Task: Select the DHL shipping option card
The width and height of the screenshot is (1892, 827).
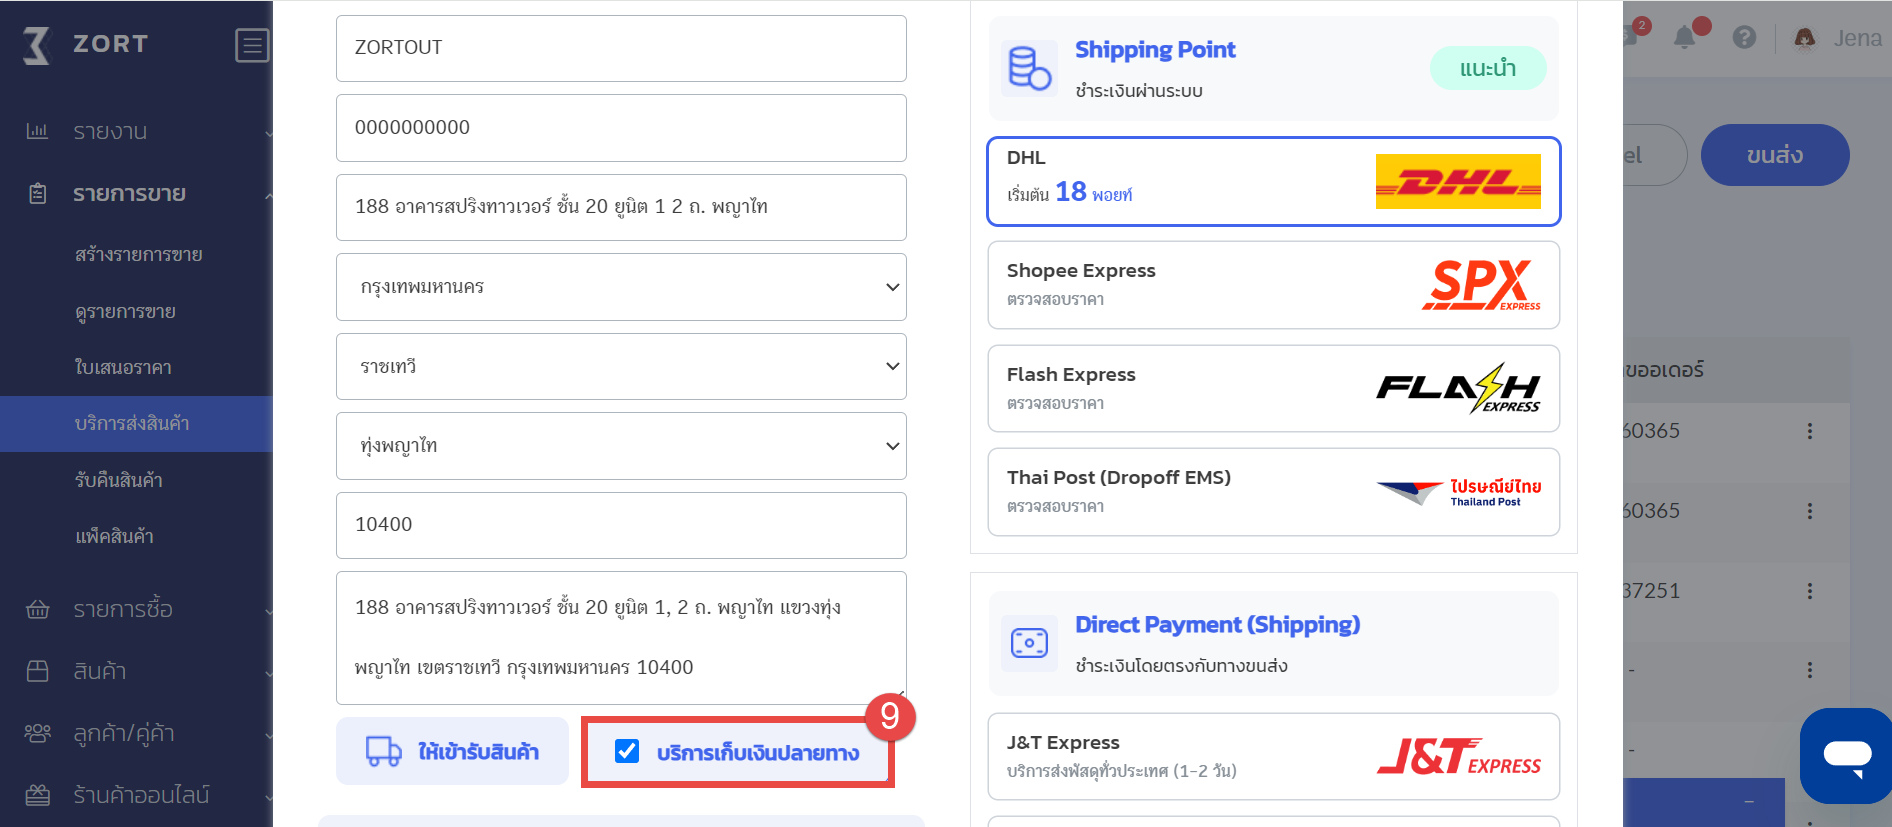Action: click(x=1274, y=181)
